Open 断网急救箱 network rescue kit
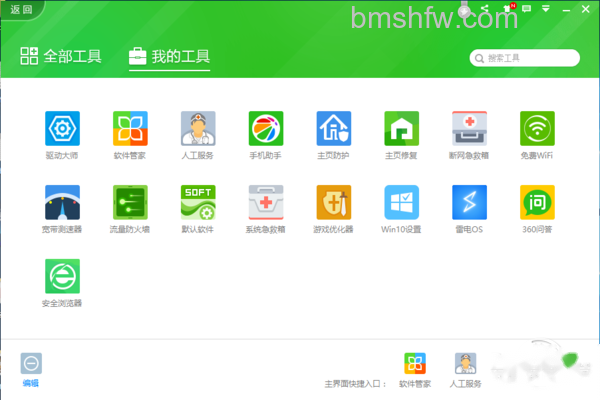Image resolution: width=600 pixels, height=400 pixels. coord(470,129)
